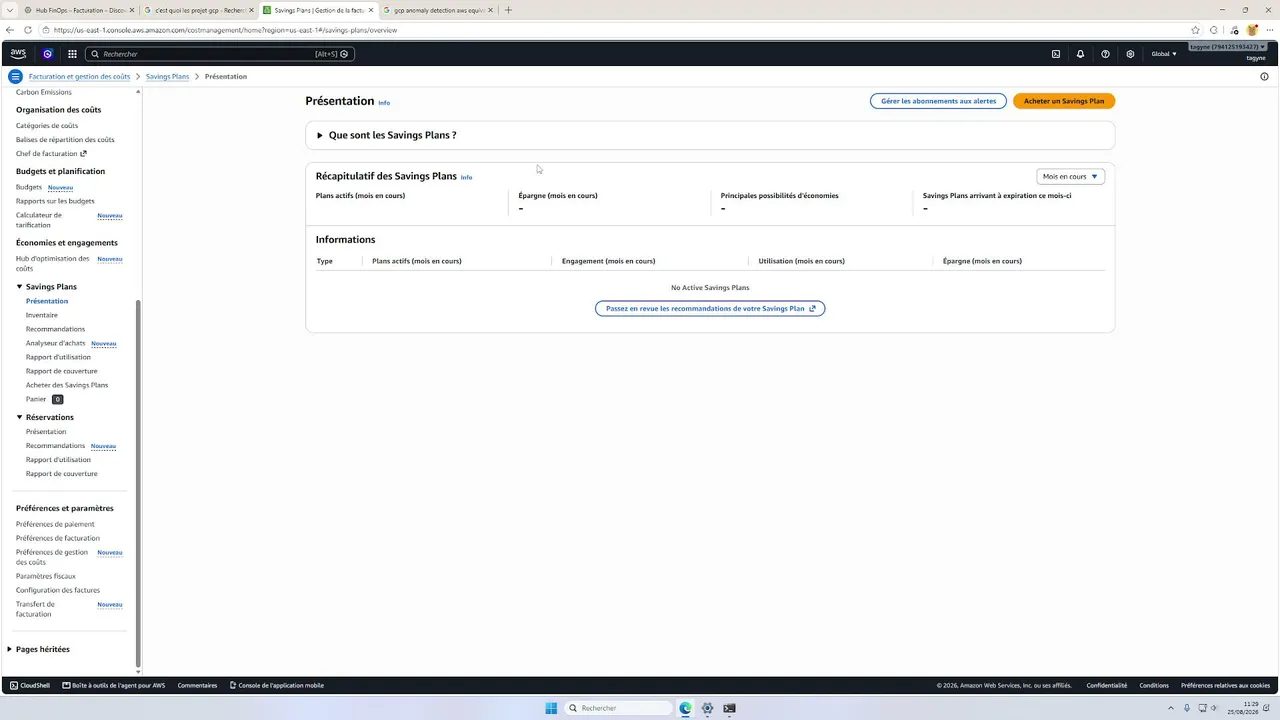The height and width of the screenshot is (720, 1280).
Task: Open Edge from the taskbar
Action: [x=685, y=708]
